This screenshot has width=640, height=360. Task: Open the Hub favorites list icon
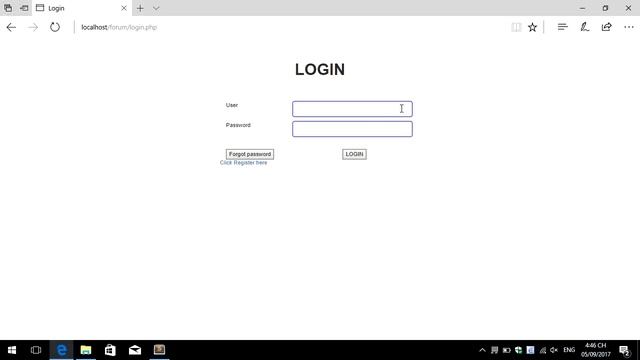[562, 27]
